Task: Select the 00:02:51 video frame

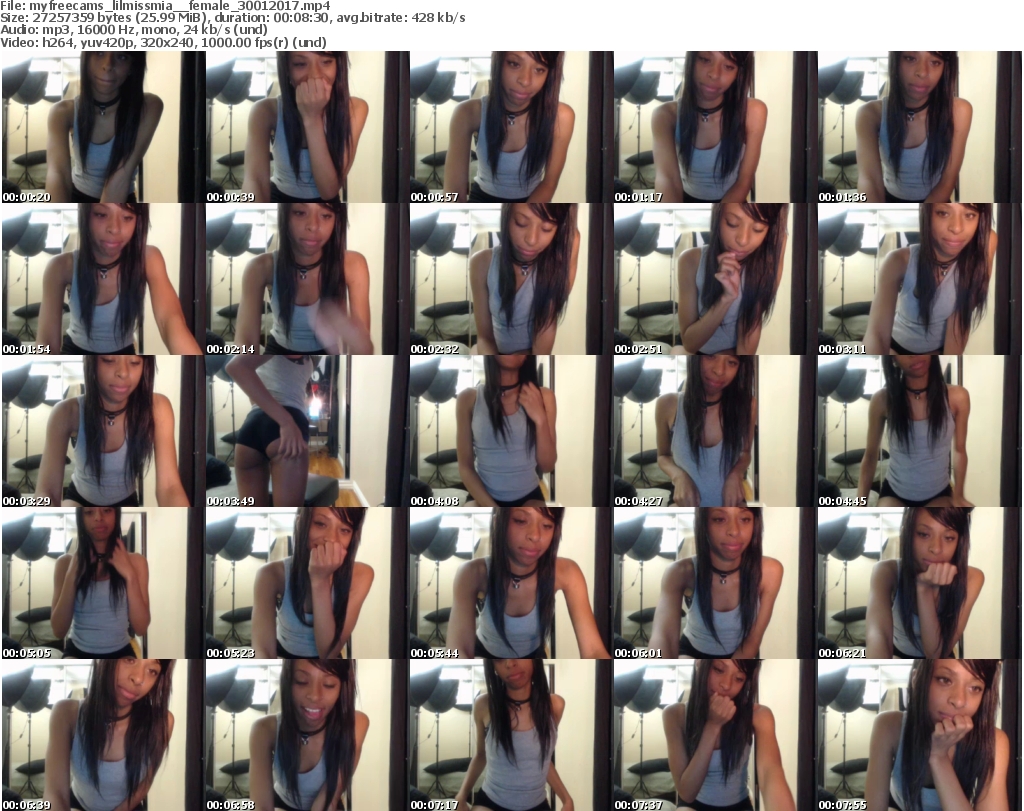Action: click(x=715, y=279)
